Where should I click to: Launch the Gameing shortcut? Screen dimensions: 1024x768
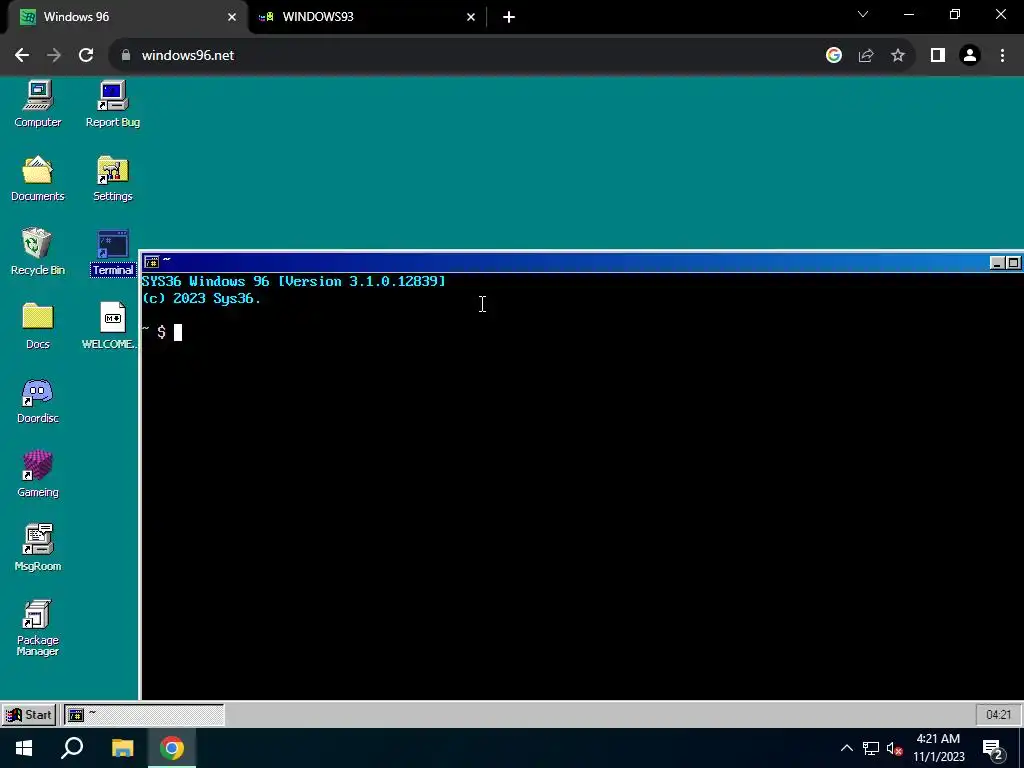[38, 474]
